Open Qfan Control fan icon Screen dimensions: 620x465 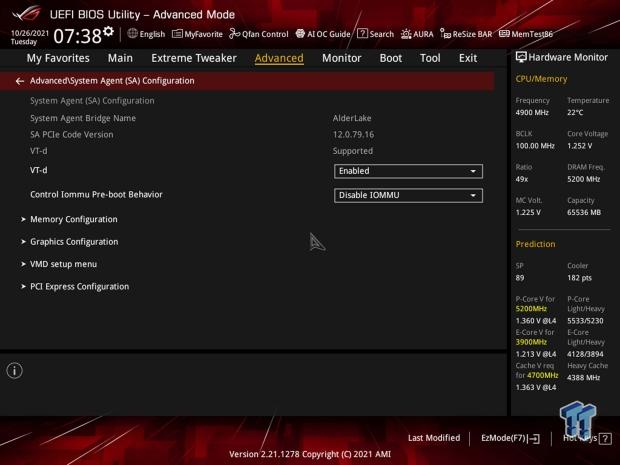[x=234, y=34]
